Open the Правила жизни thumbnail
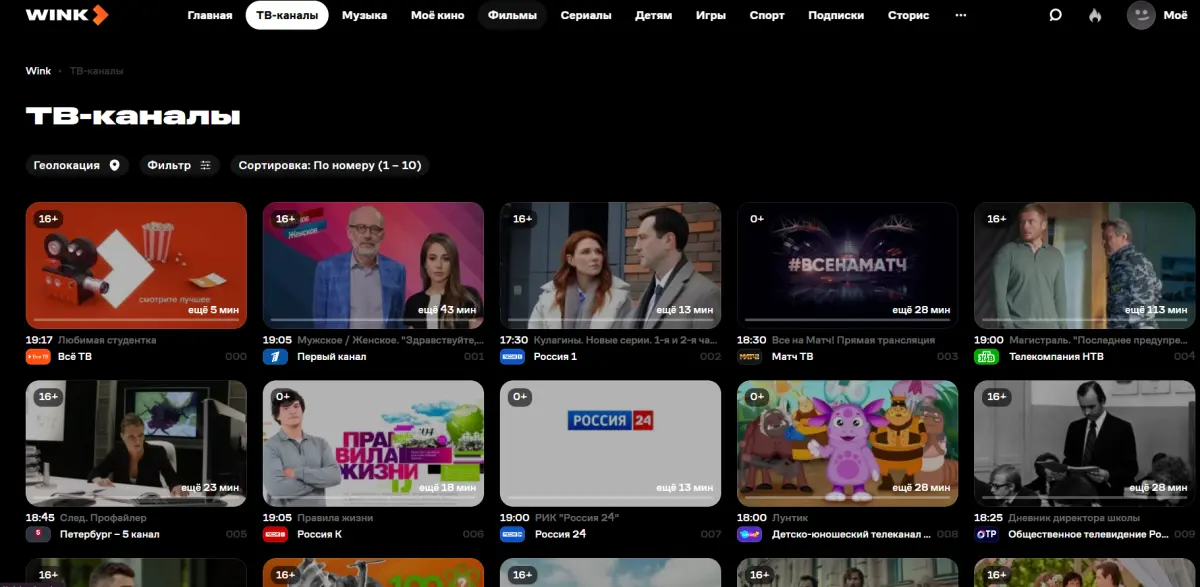Image resolution: width=1200 pixels, height=587 pixels. pyautogui.click(x=373, y=443)
